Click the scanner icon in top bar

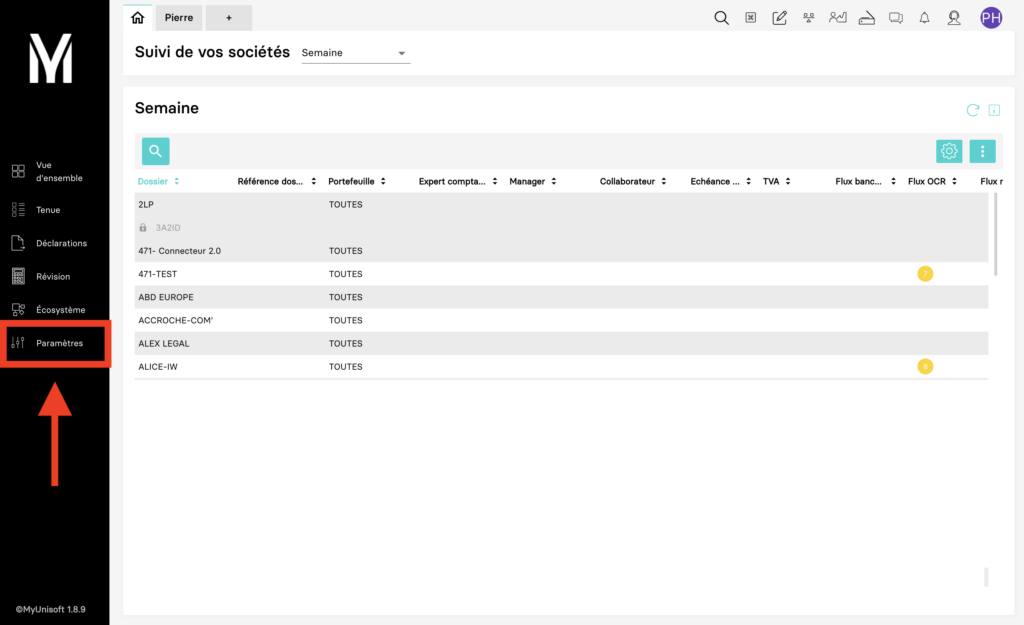(867, 18)
